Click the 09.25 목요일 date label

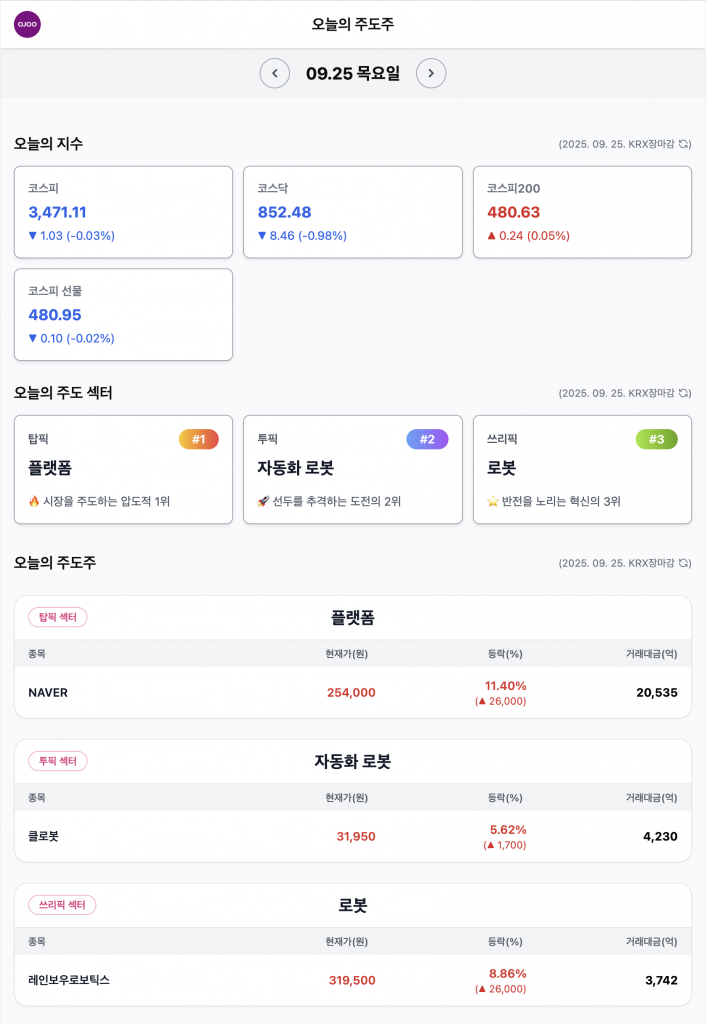pos(352,73)
